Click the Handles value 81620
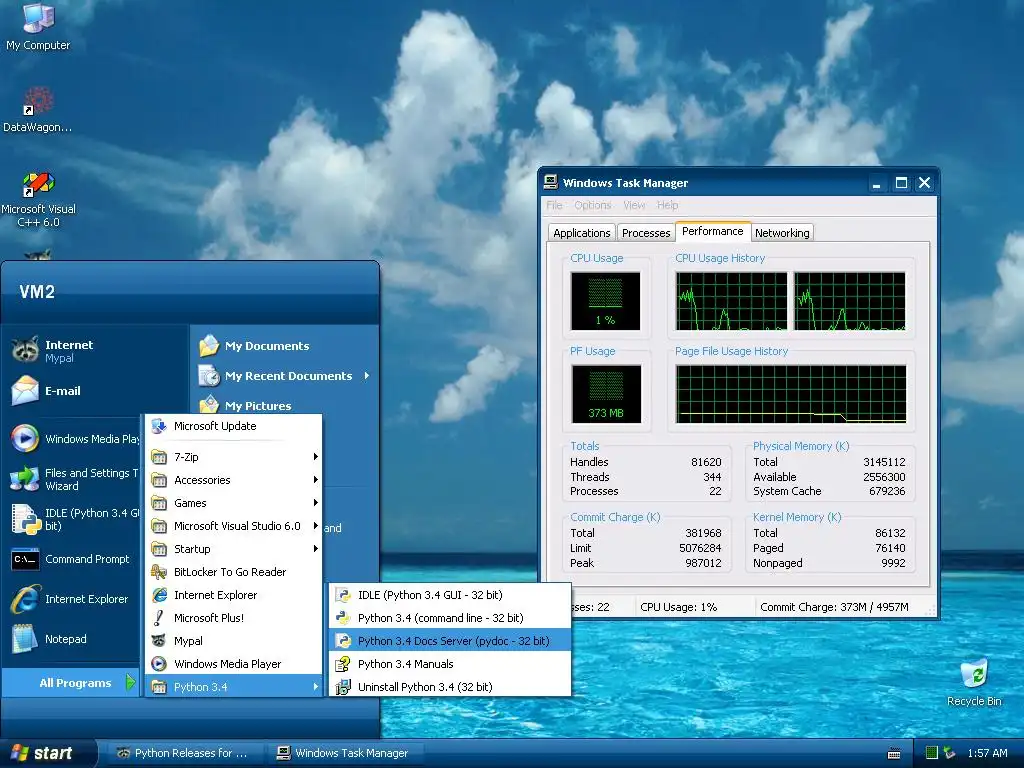The height and width of the screenshot is (768, 1024). 706,462
